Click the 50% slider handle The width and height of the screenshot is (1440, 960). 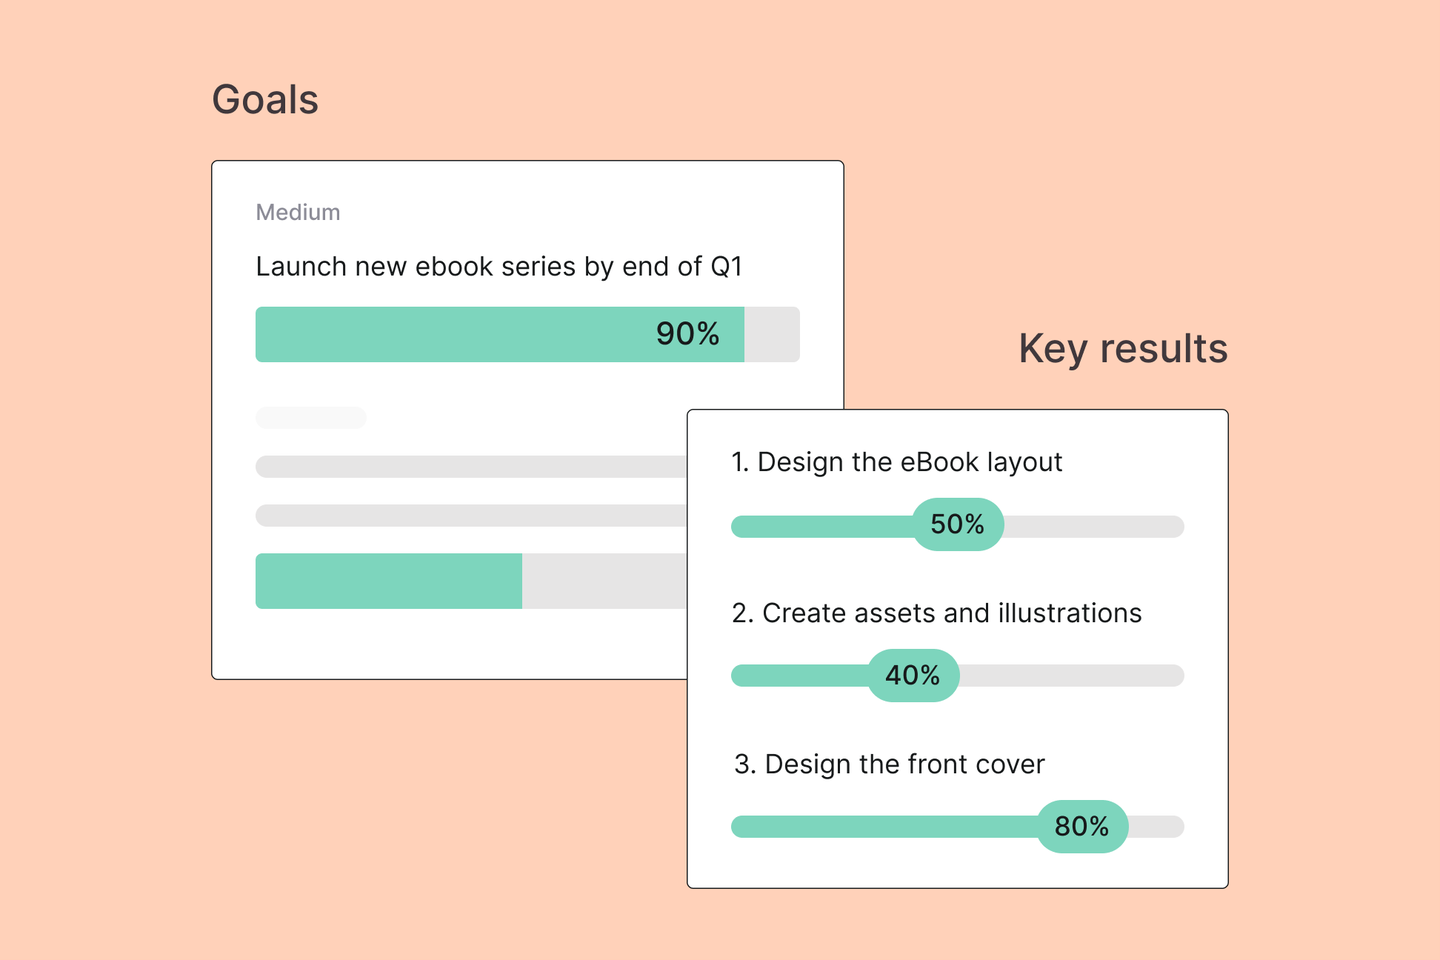coord(958,524)
